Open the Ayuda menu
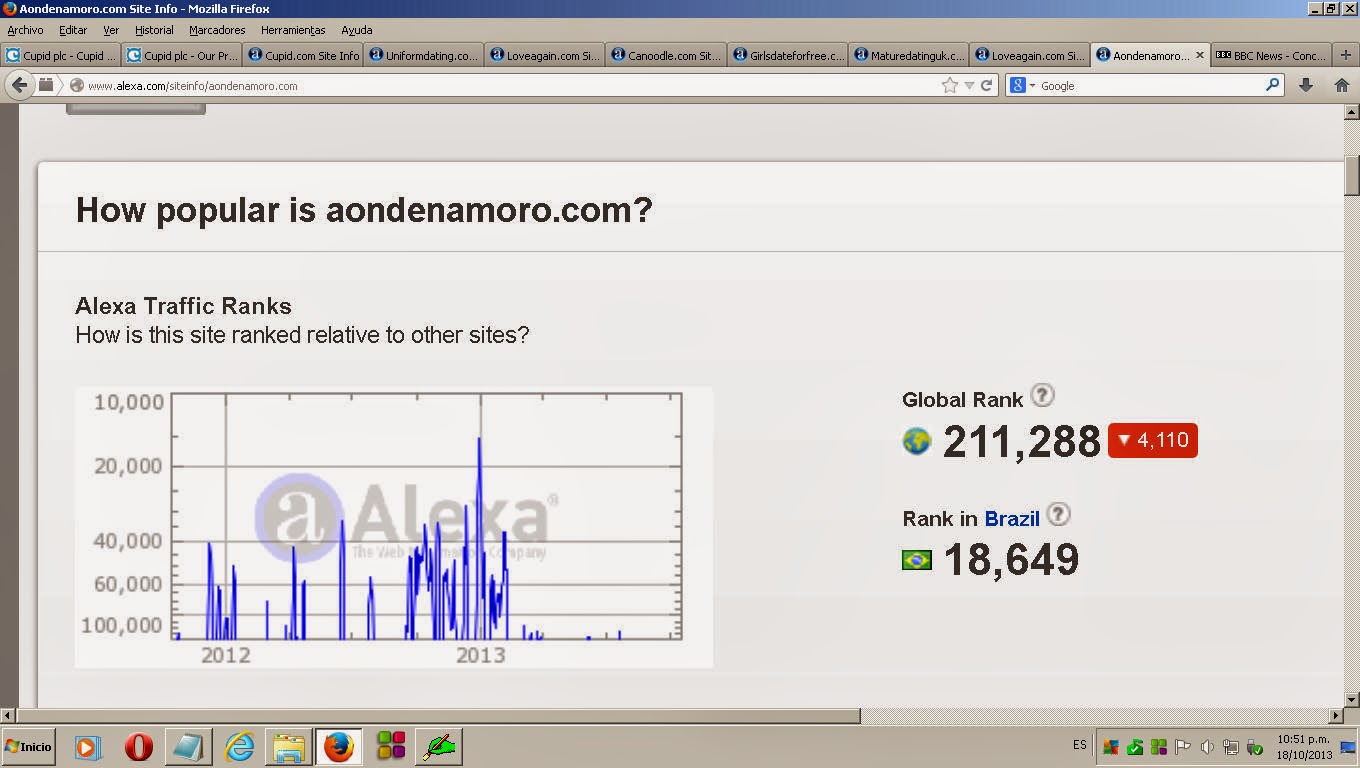 (x=357, y=30)
